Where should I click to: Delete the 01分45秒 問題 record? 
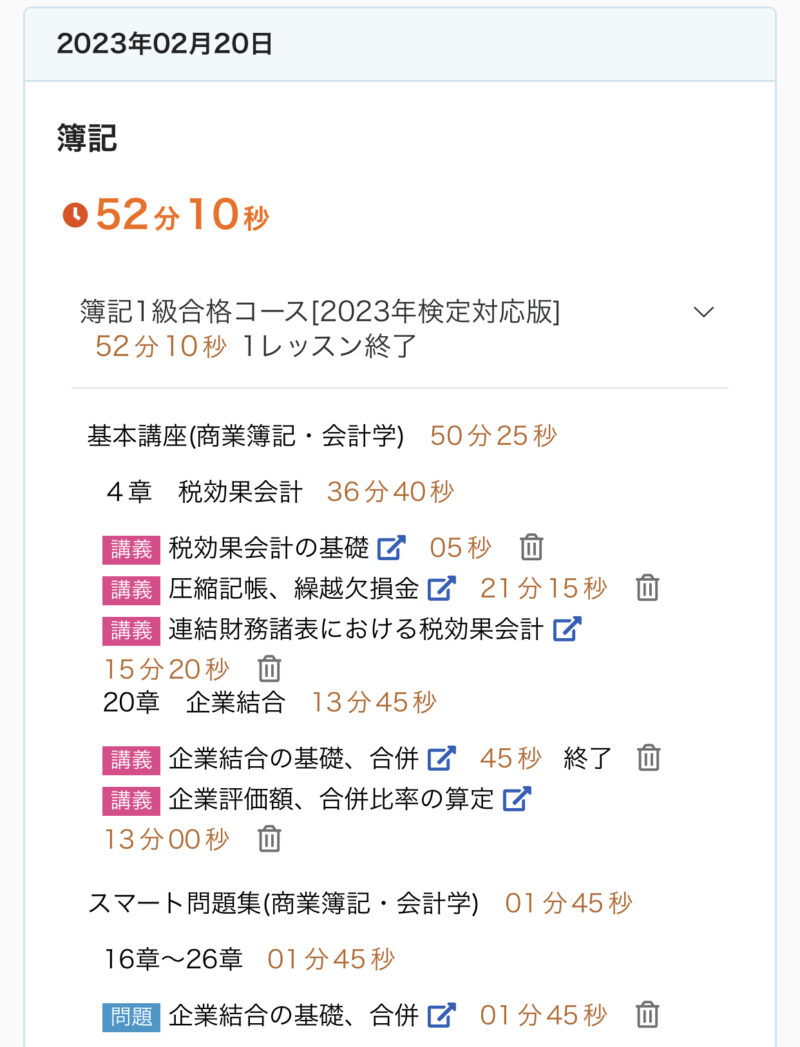[x=648, y=1016]
